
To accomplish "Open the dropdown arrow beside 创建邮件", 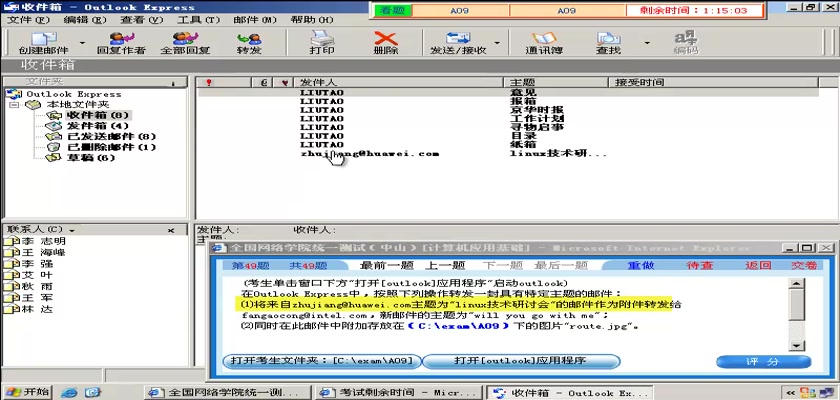I will [x=82, y=43].
